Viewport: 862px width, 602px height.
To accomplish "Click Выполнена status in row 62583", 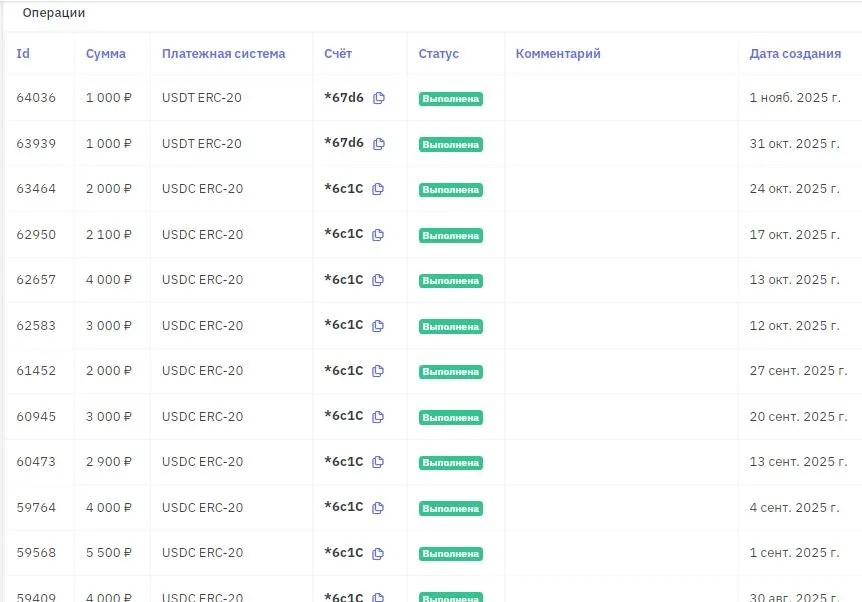I will 451,327.
